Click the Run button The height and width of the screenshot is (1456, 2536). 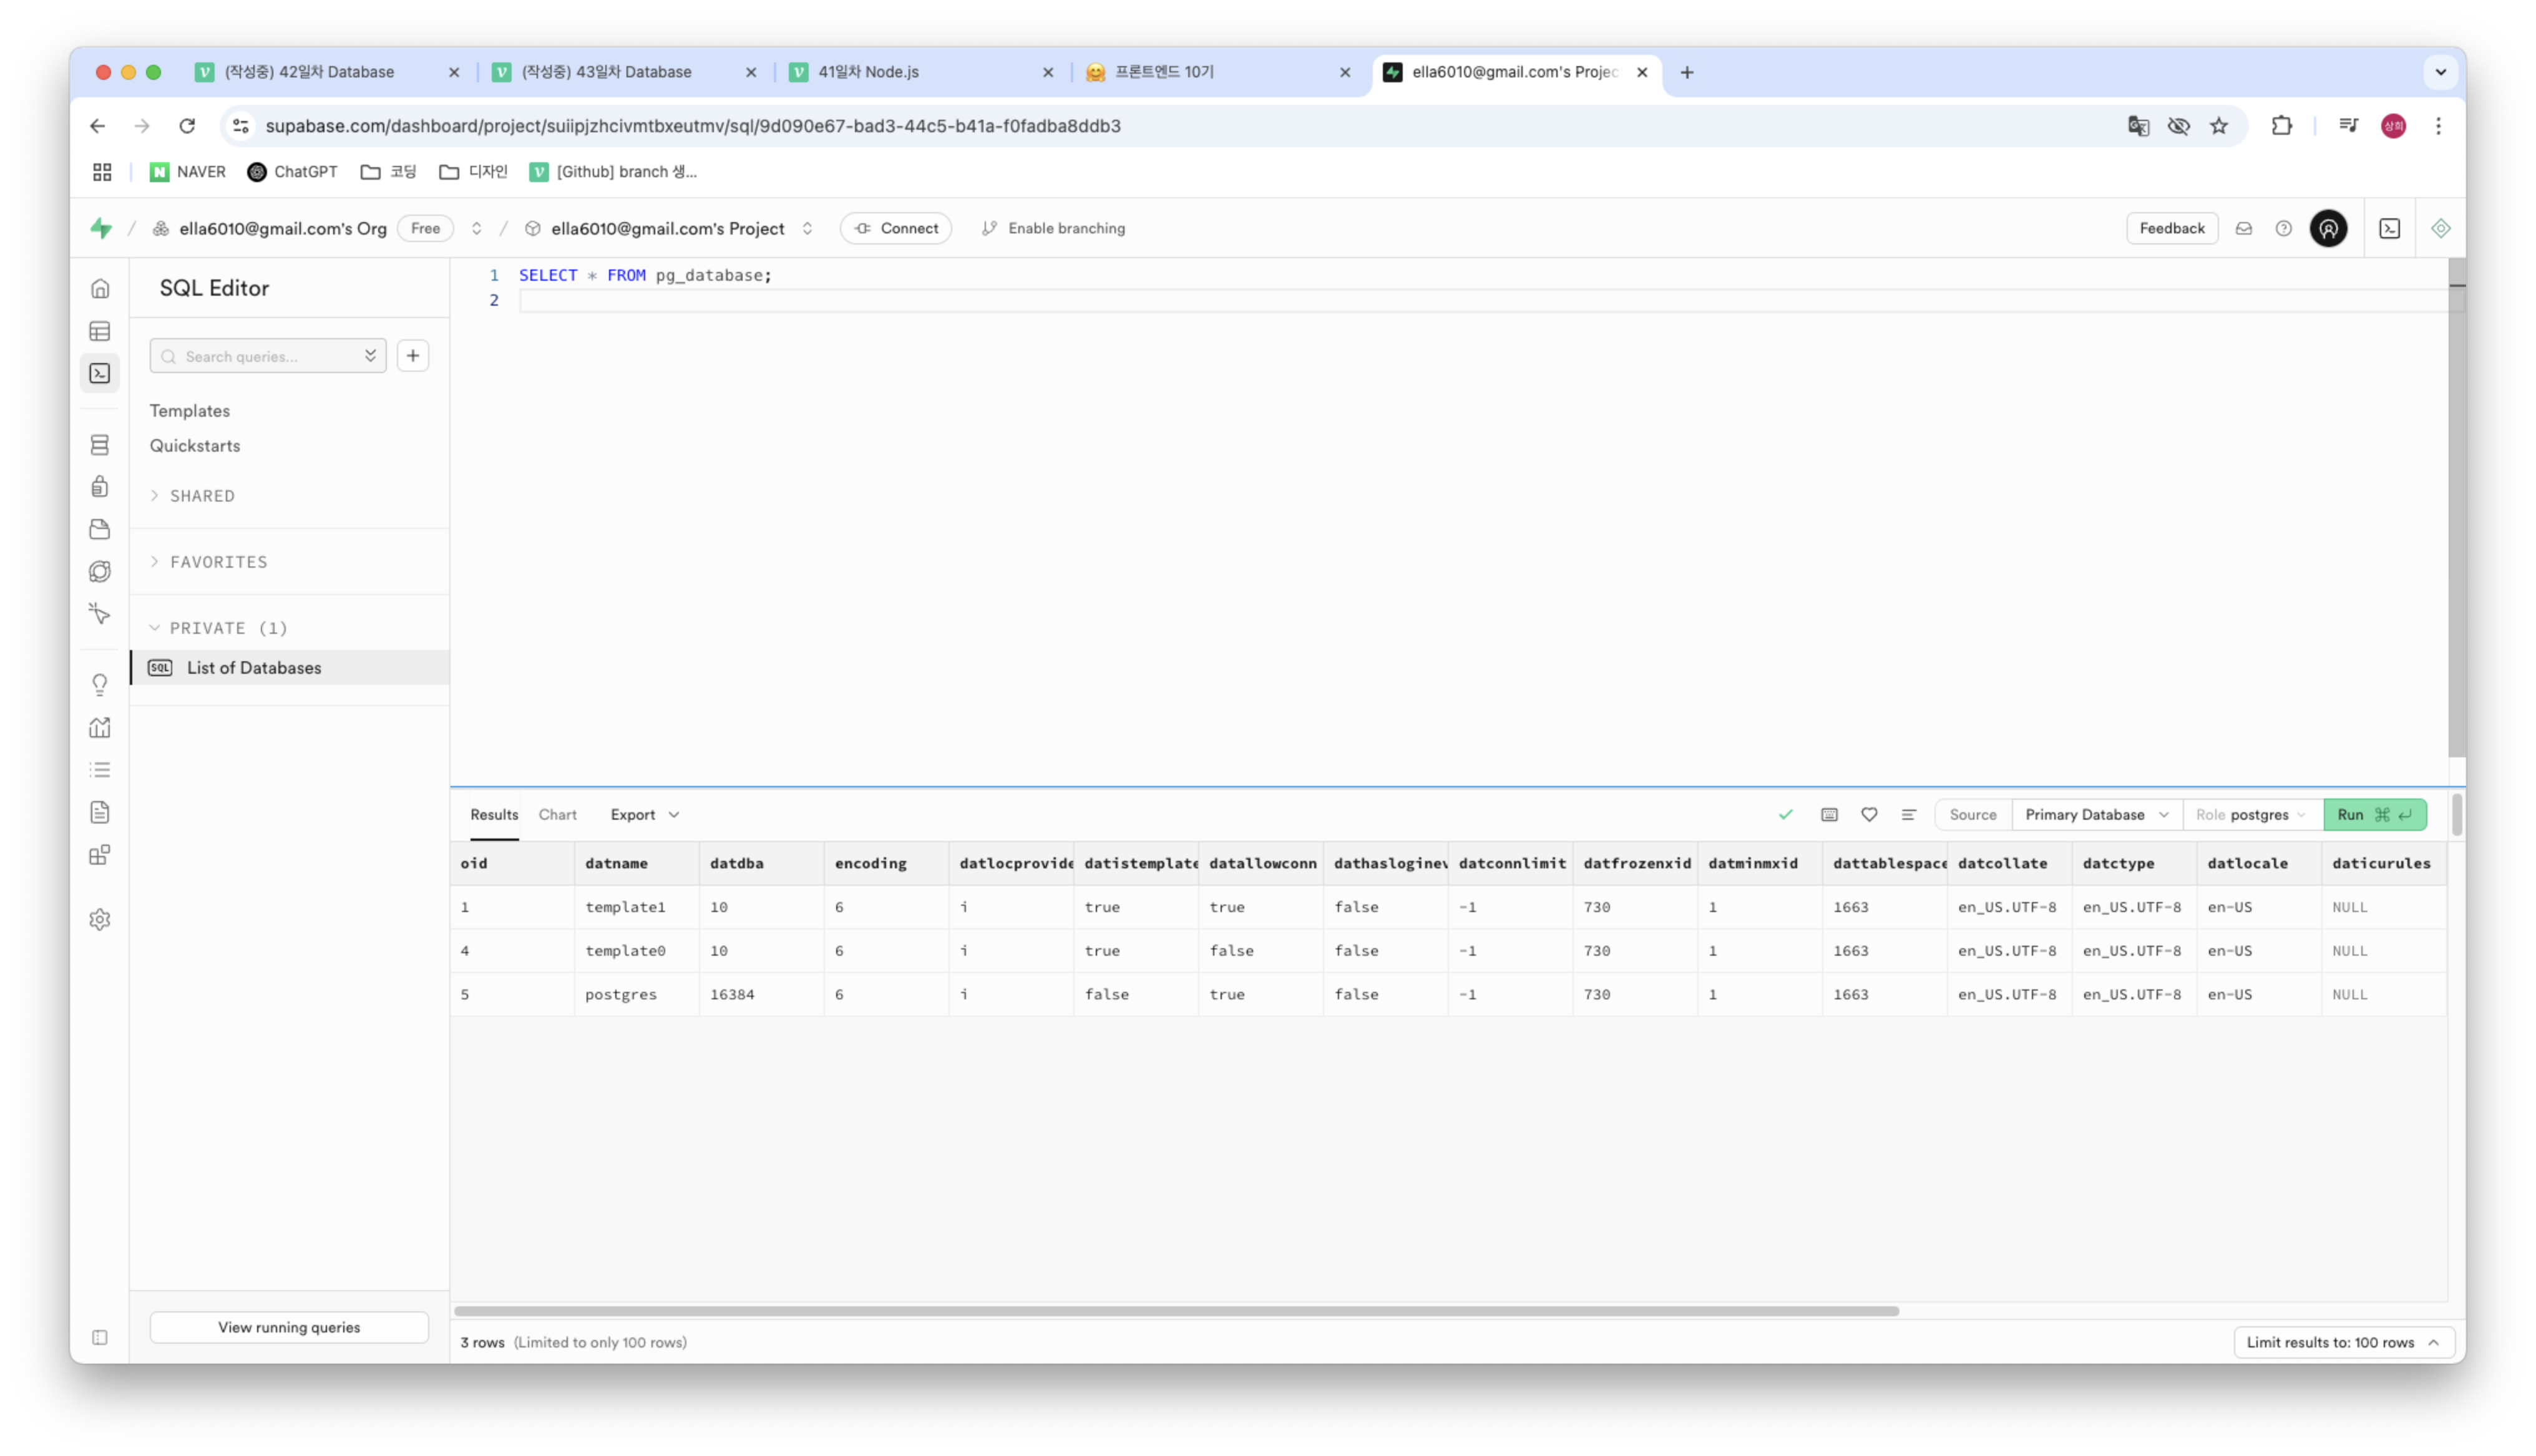(2374, 815)
